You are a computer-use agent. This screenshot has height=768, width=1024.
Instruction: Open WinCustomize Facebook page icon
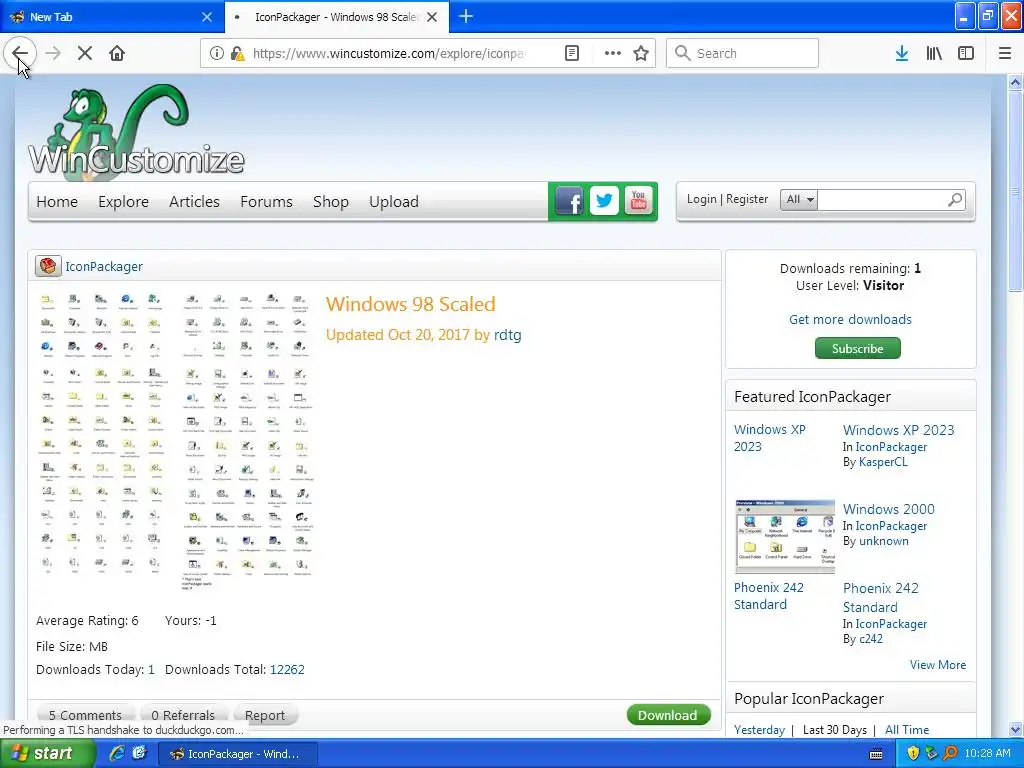point(569,201)
